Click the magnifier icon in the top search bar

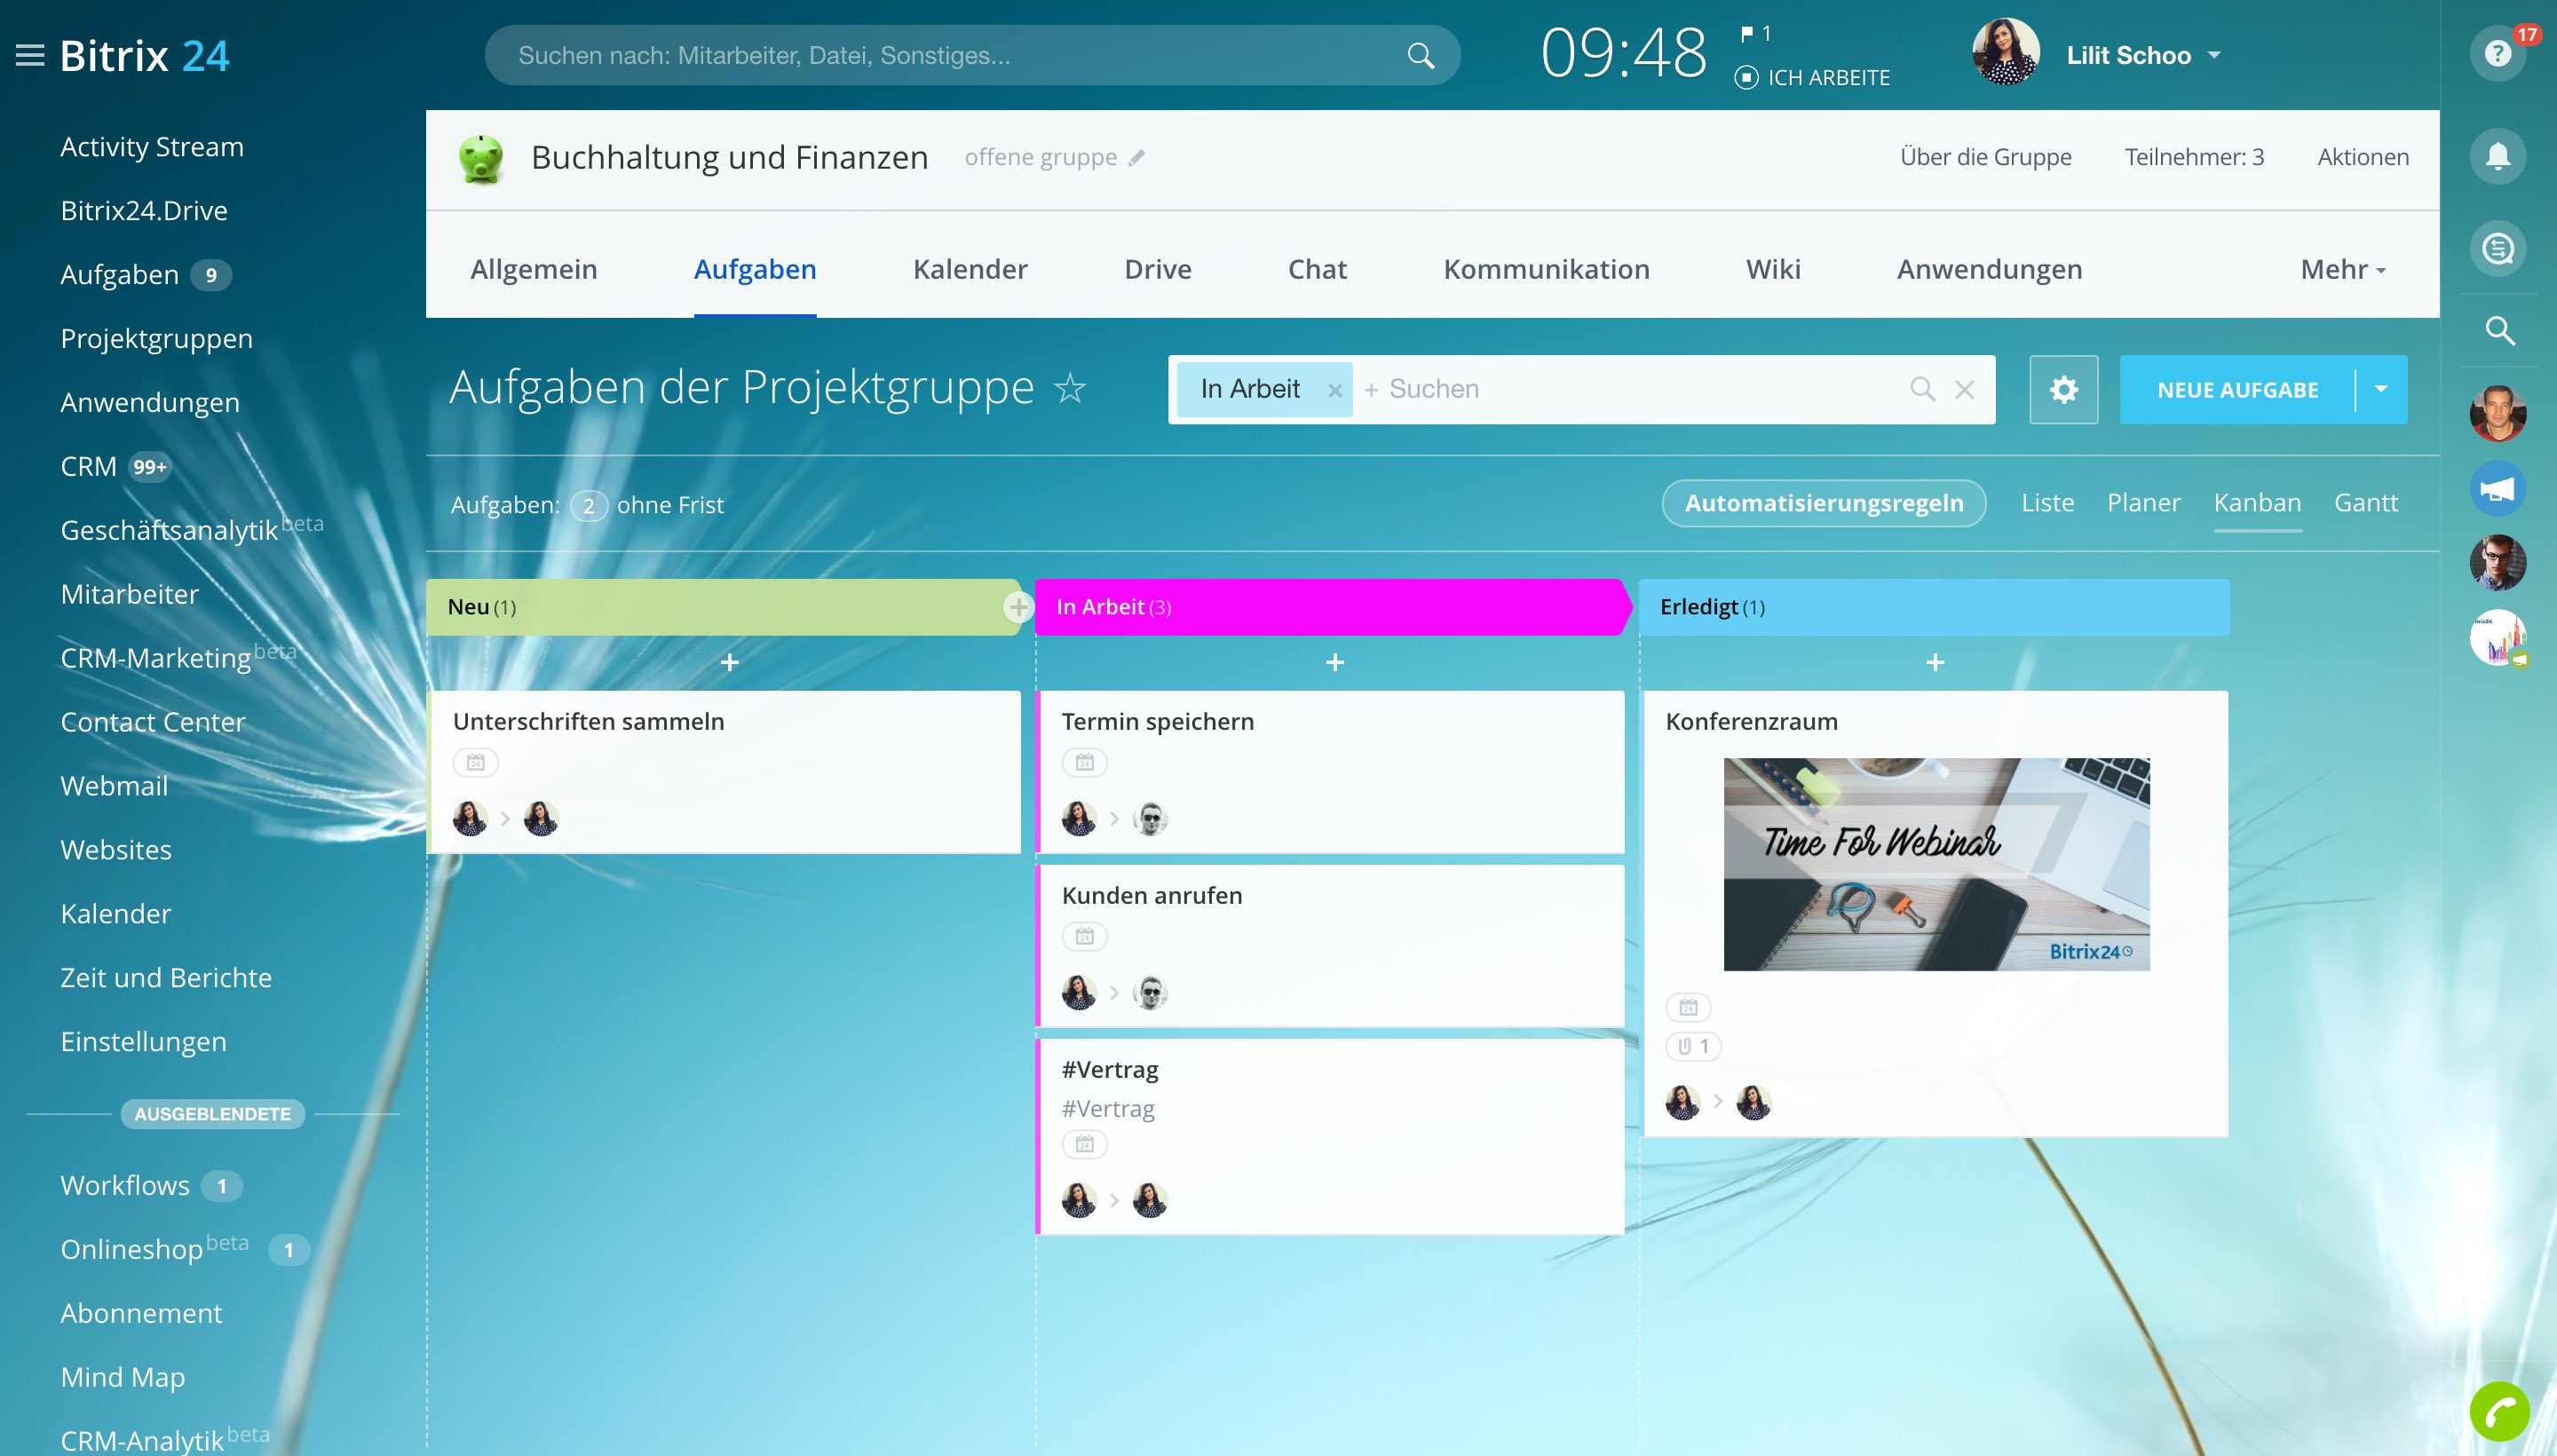(1420, 56)
